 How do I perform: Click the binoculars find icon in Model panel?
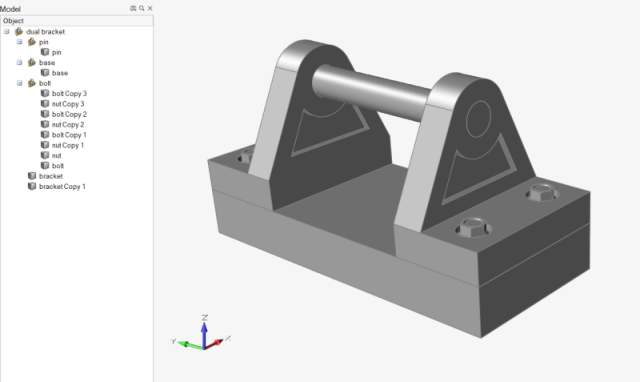tap(133, 8)
